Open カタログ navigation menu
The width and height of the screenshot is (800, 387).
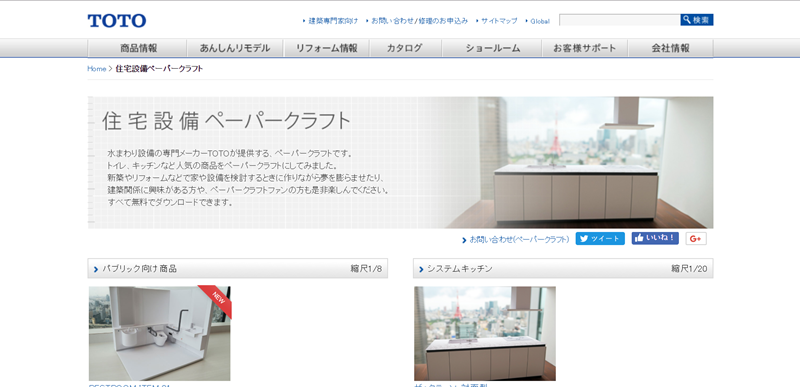click(x=406, y=48)
